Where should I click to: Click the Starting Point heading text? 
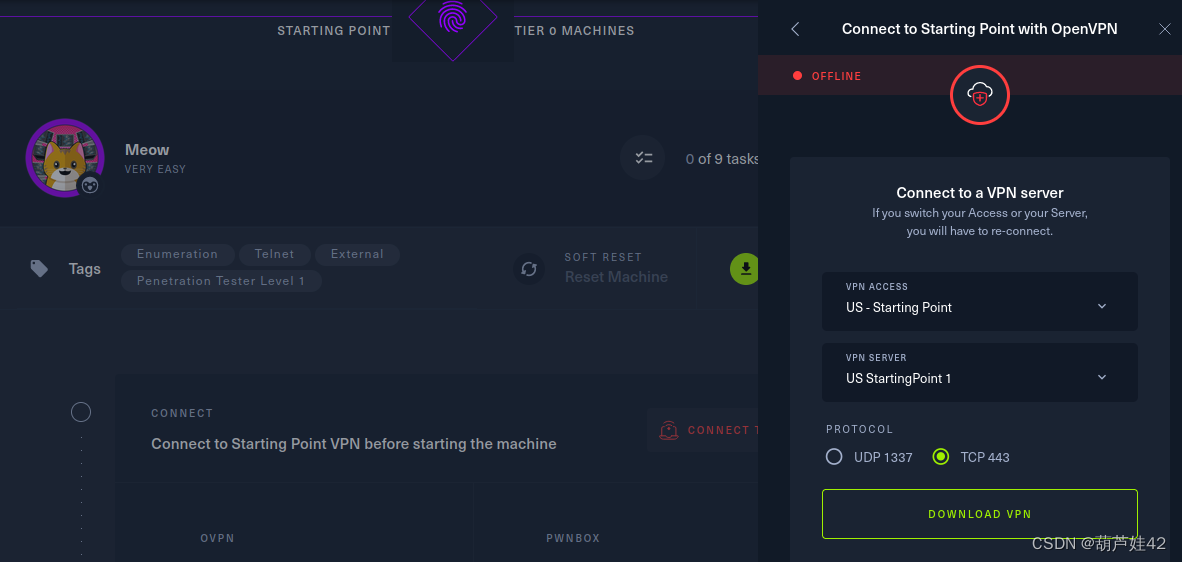point(333,31)
